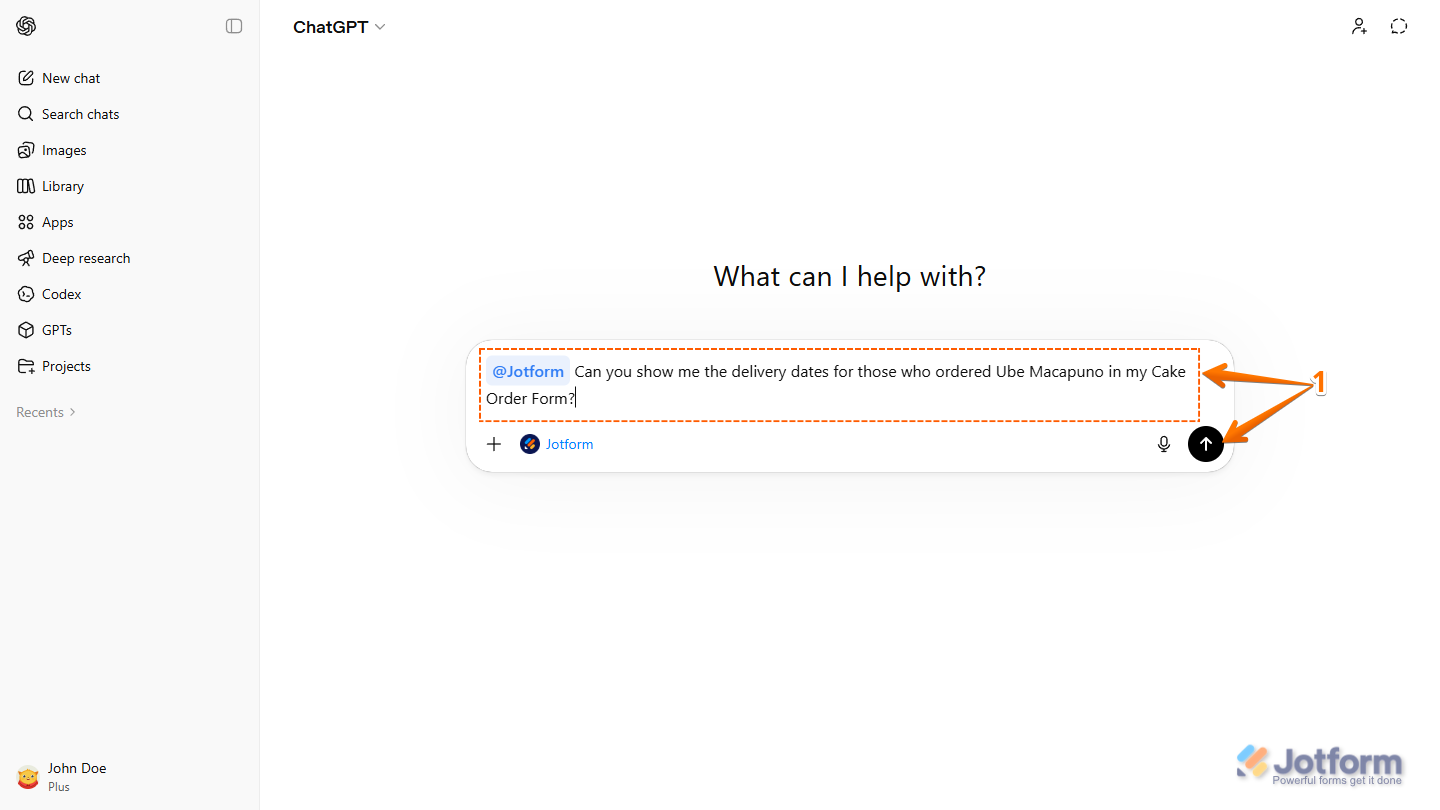This screenshot has height=810, width=1440.
Task: Open attachment options with the plus icon
Action: point(493,444)
